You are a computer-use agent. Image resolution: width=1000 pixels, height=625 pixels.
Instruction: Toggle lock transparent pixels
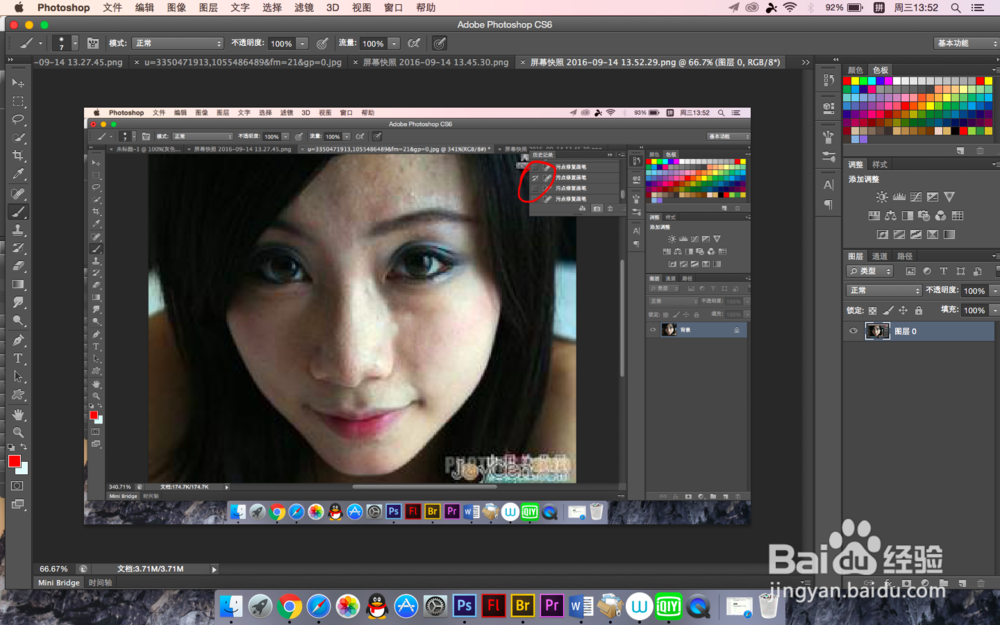tap(872, 311)
